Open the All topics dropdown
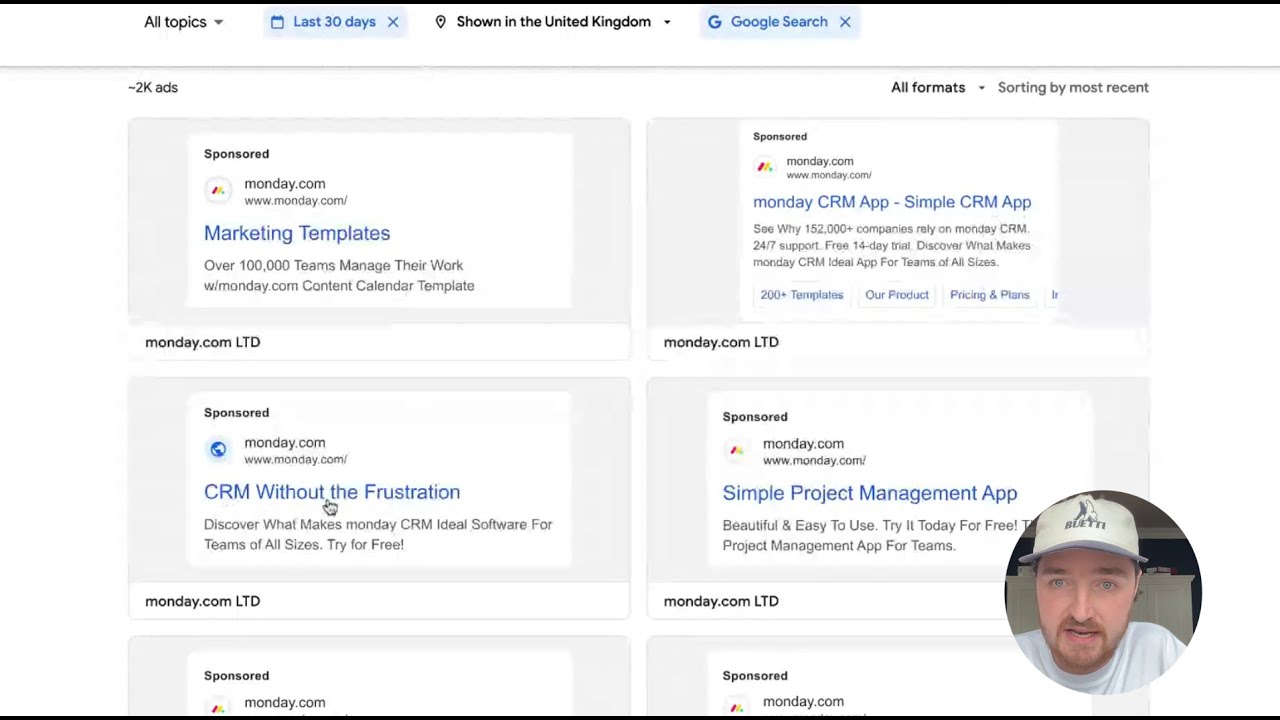This screenshot has height=720, width=1280. tap(184, 22)
